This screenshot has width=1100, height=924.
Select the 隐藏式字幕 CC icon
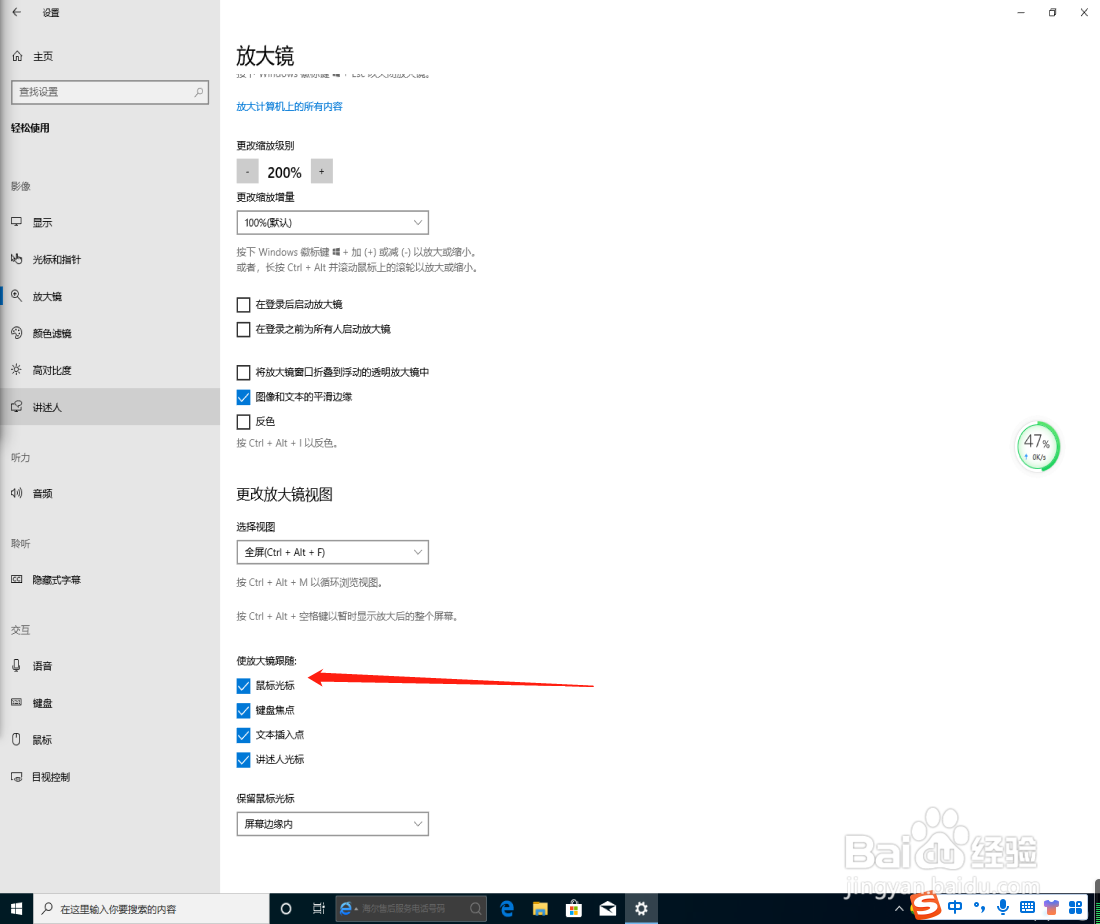point(17,579)
